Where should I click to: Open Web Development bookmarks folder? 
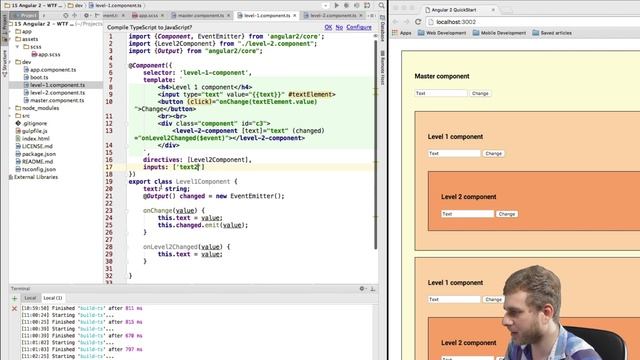pos(442,33)
